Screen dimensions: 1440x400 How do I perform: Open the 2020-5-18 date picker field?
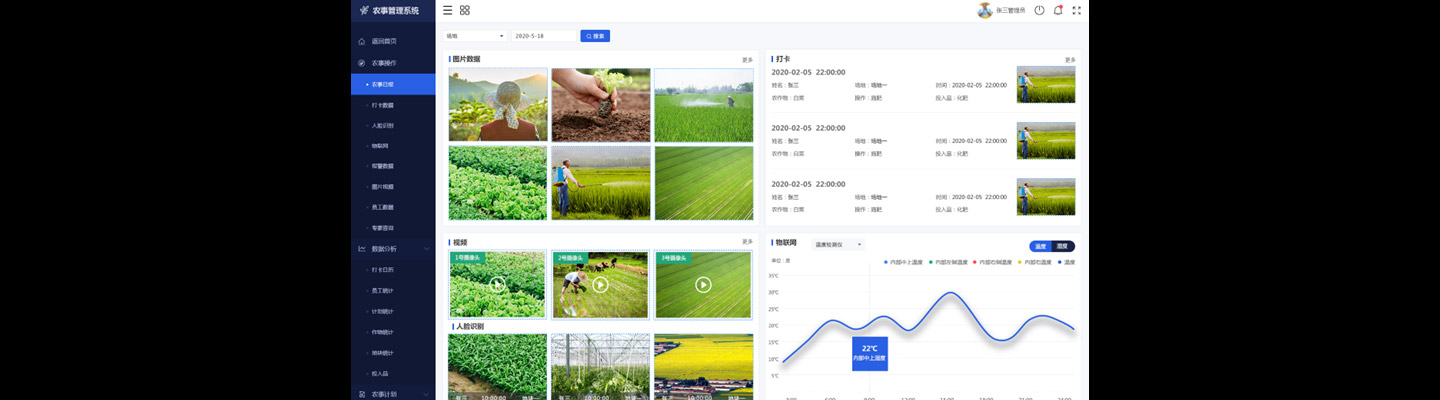pyautogui.click(x=544, y=36)
